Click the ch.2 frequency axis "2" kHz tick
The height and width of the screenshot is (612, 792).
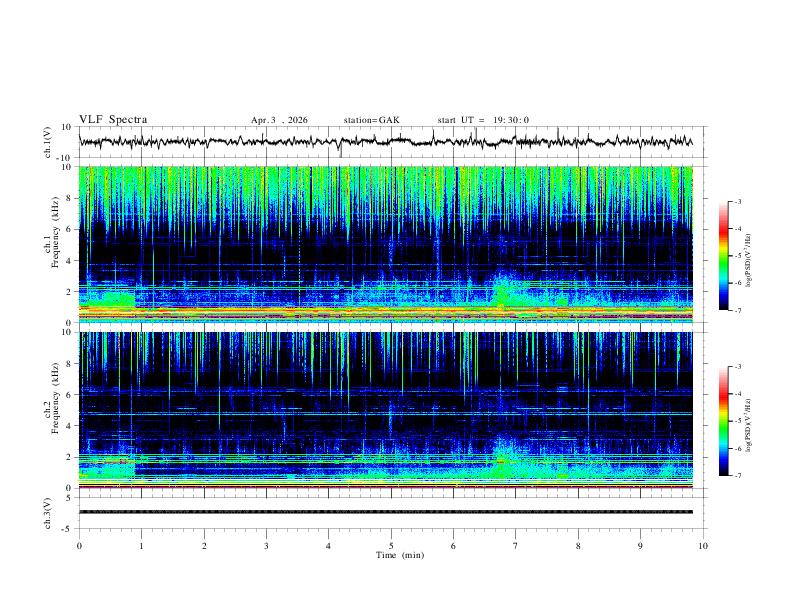pos(69,457)
